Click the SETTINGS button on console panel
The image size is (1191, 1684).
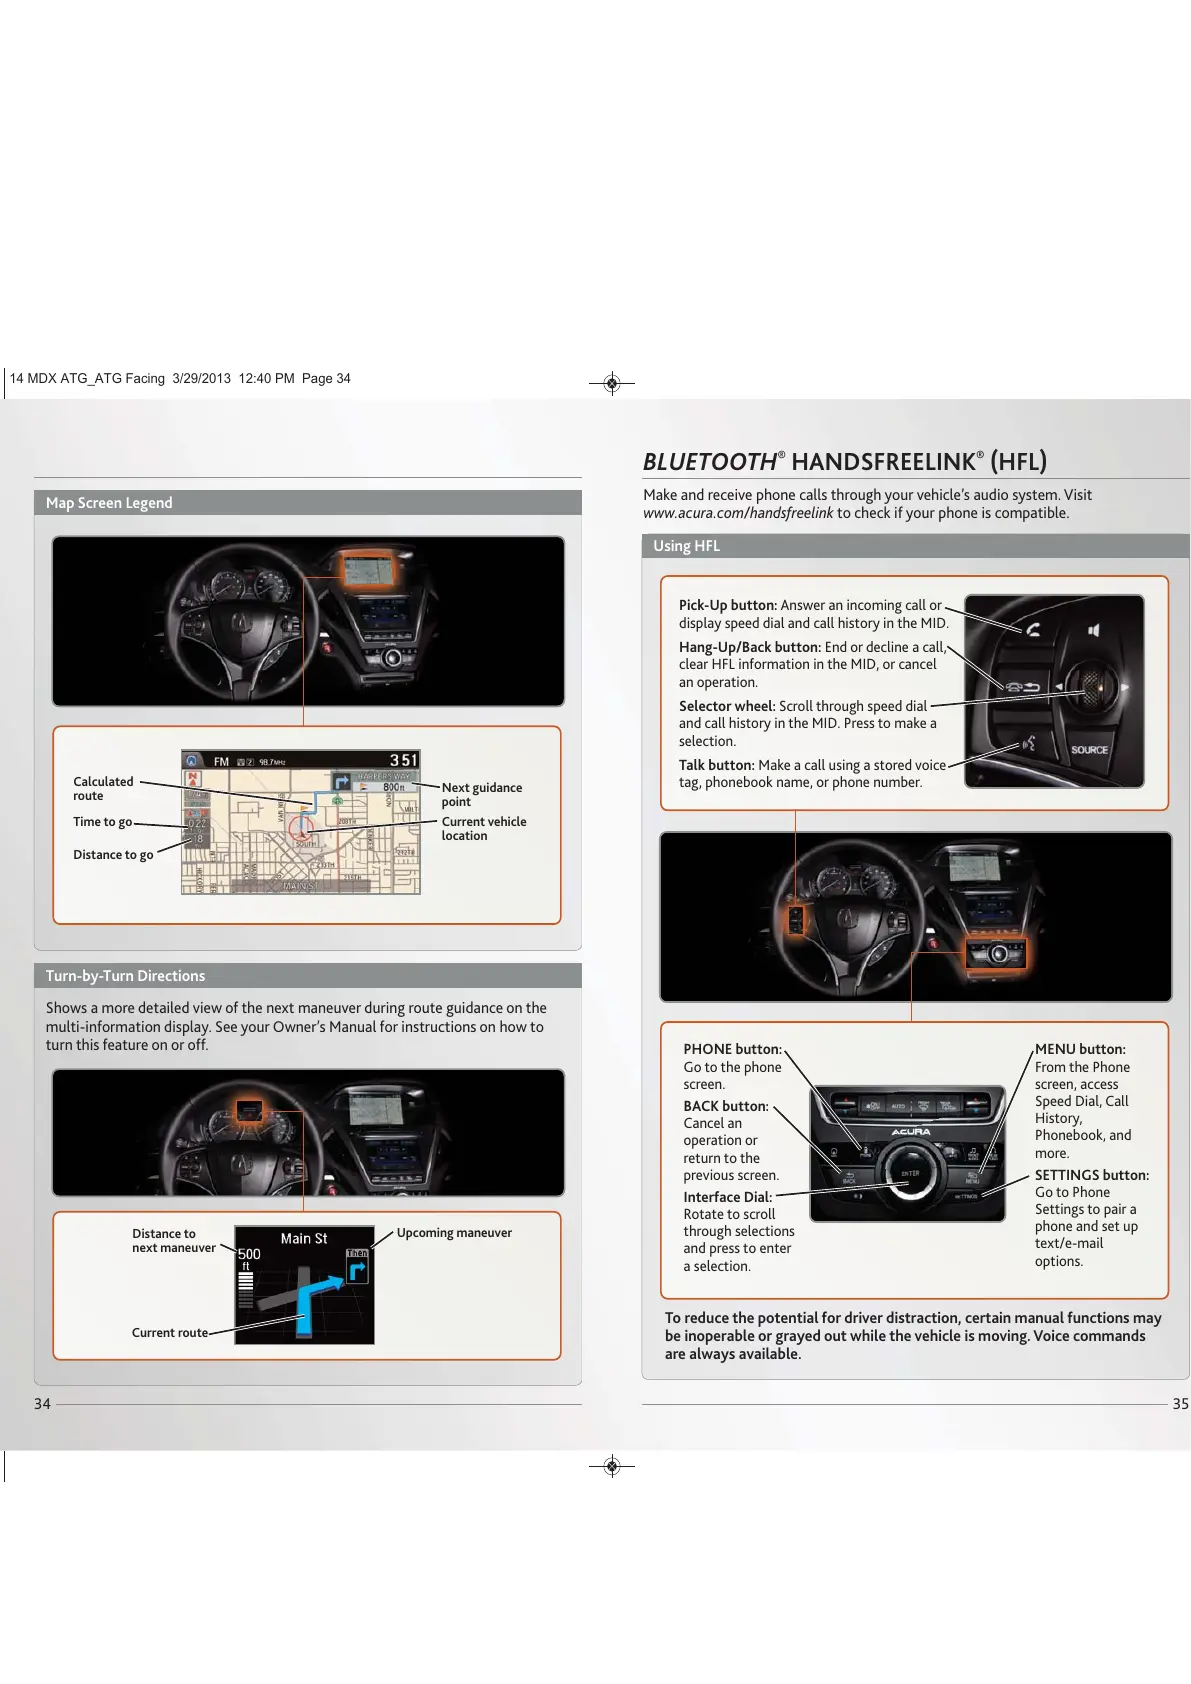(966, 1196)
